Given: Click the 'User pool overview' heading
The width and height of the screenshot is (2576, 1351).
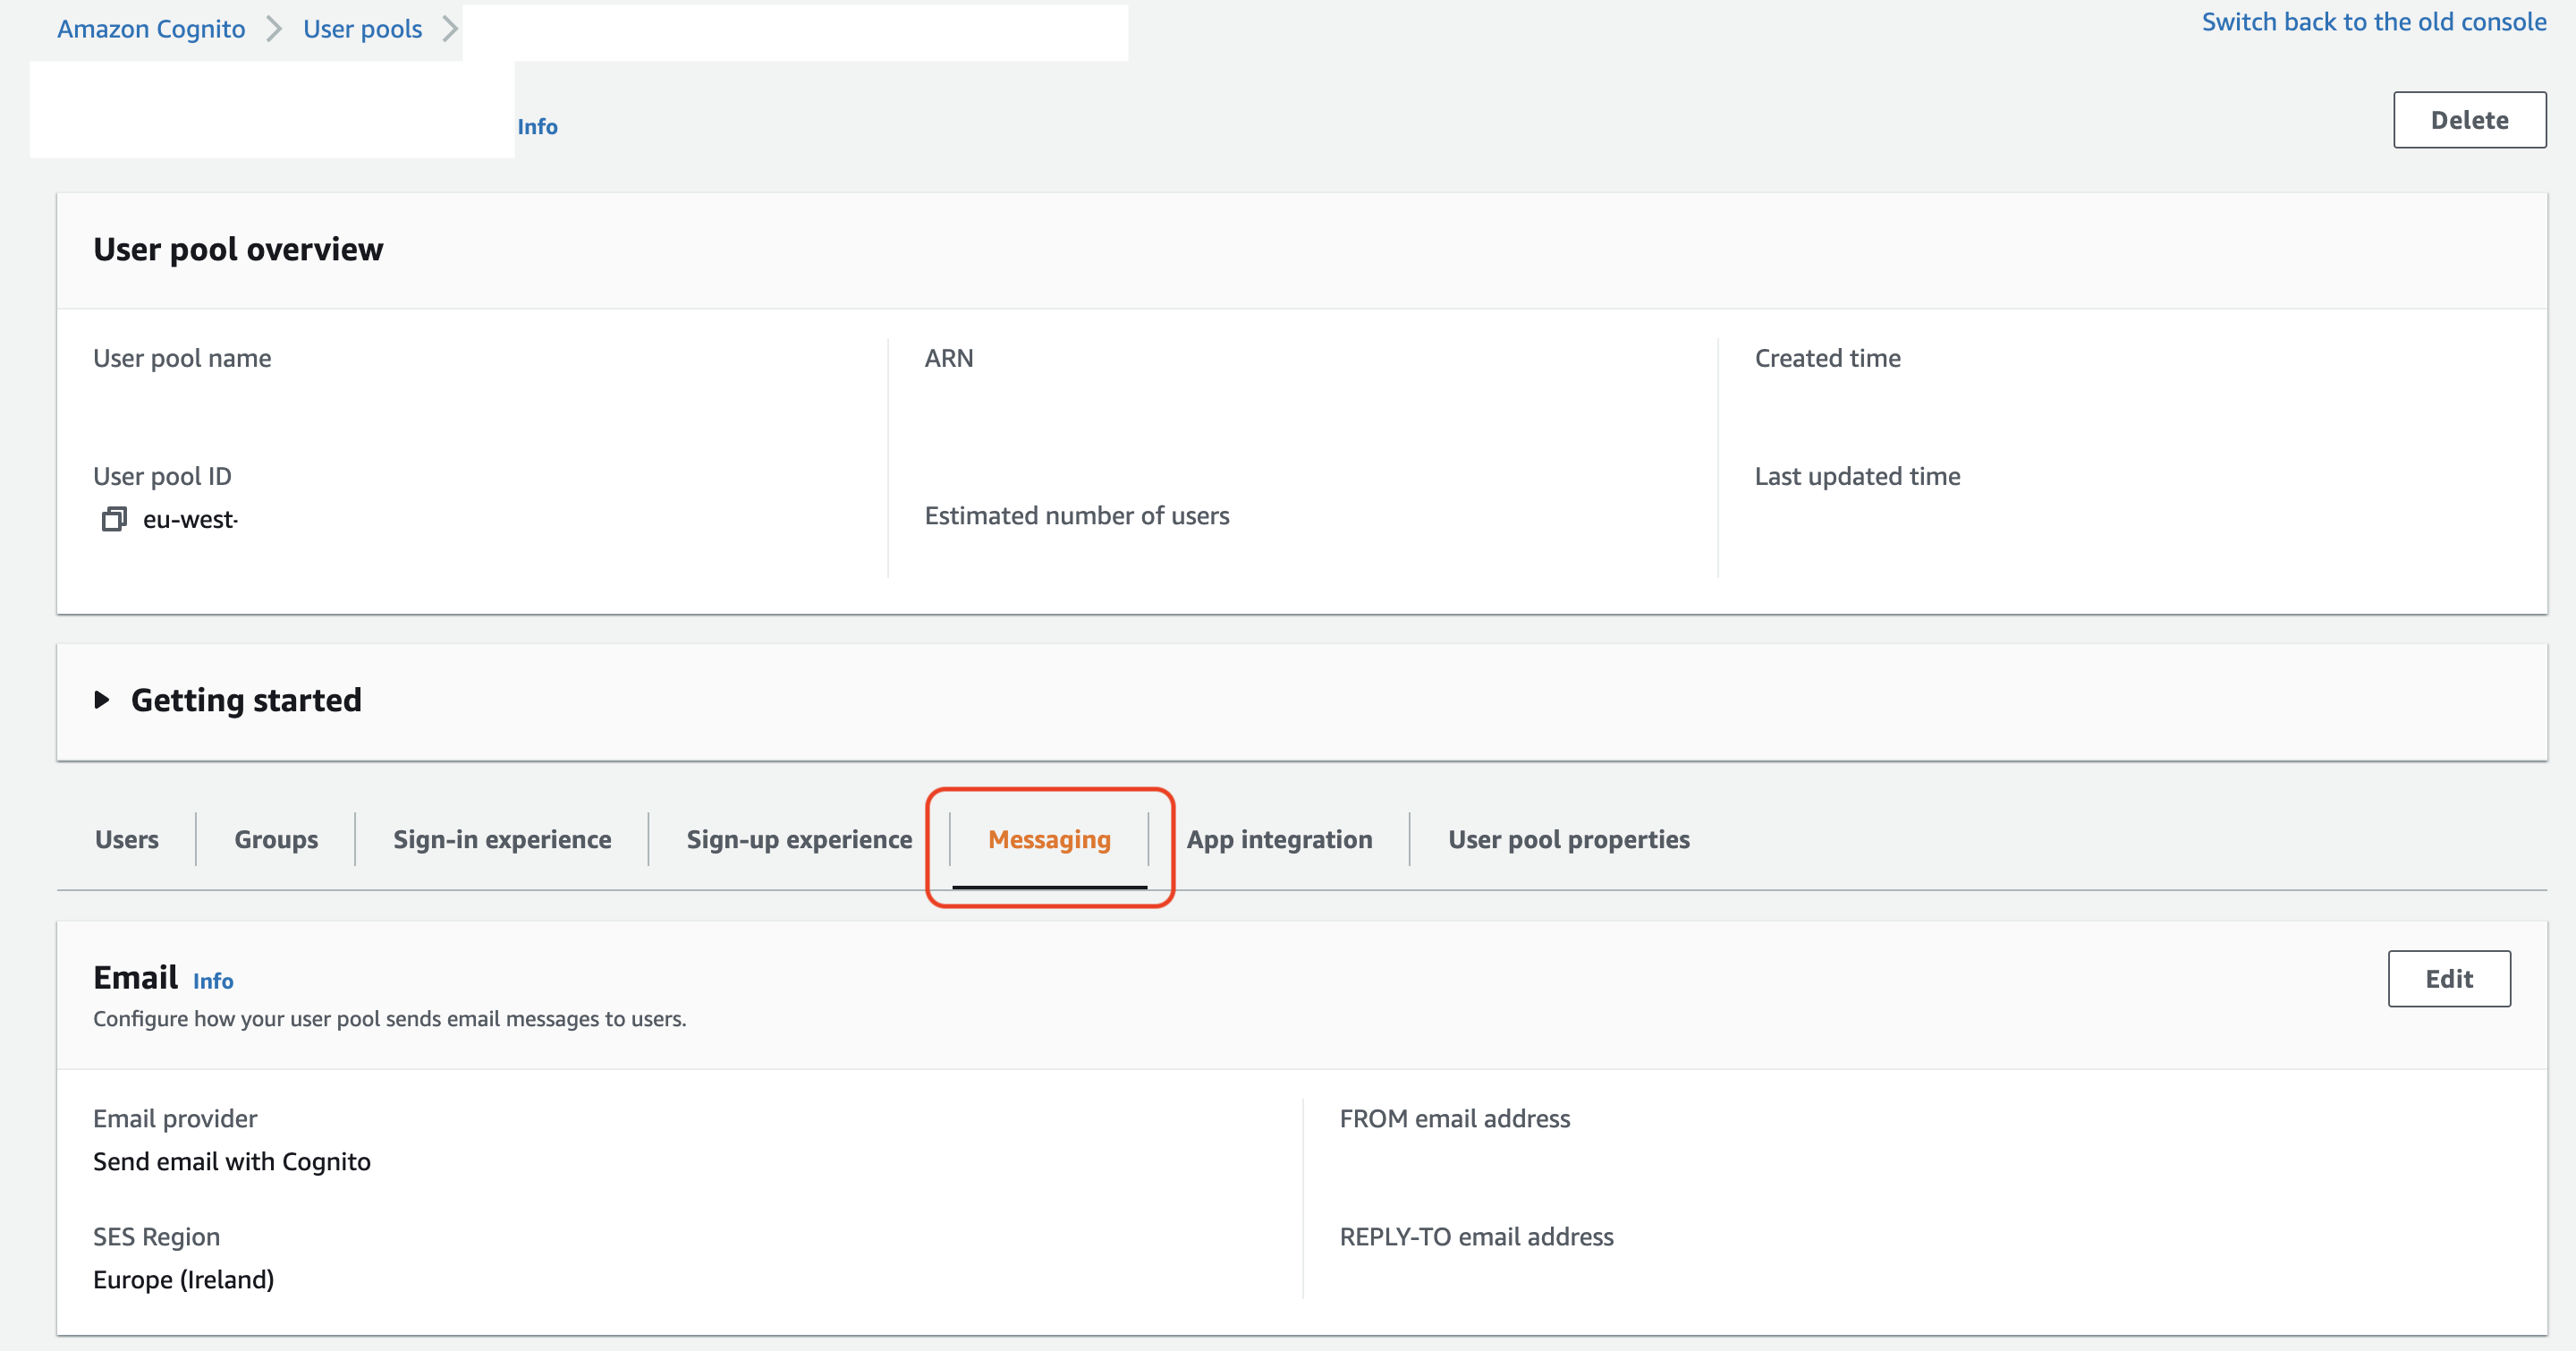Looking at the screenshot, I should click(x=238, y=249).
